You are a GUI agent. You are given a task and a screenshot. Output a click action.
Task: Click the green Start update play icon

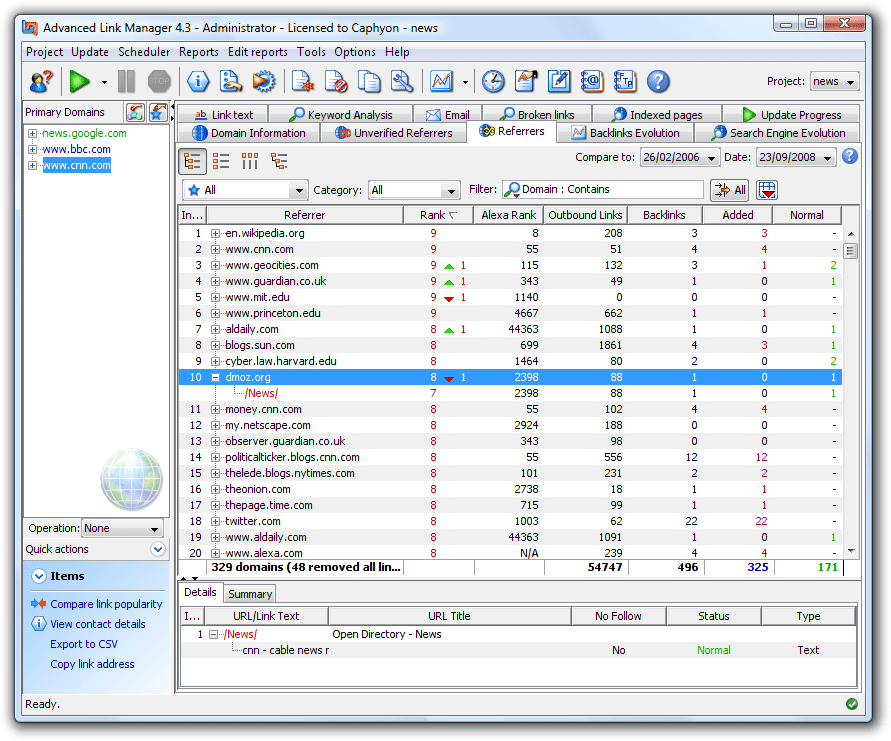[x=80, y=81]
